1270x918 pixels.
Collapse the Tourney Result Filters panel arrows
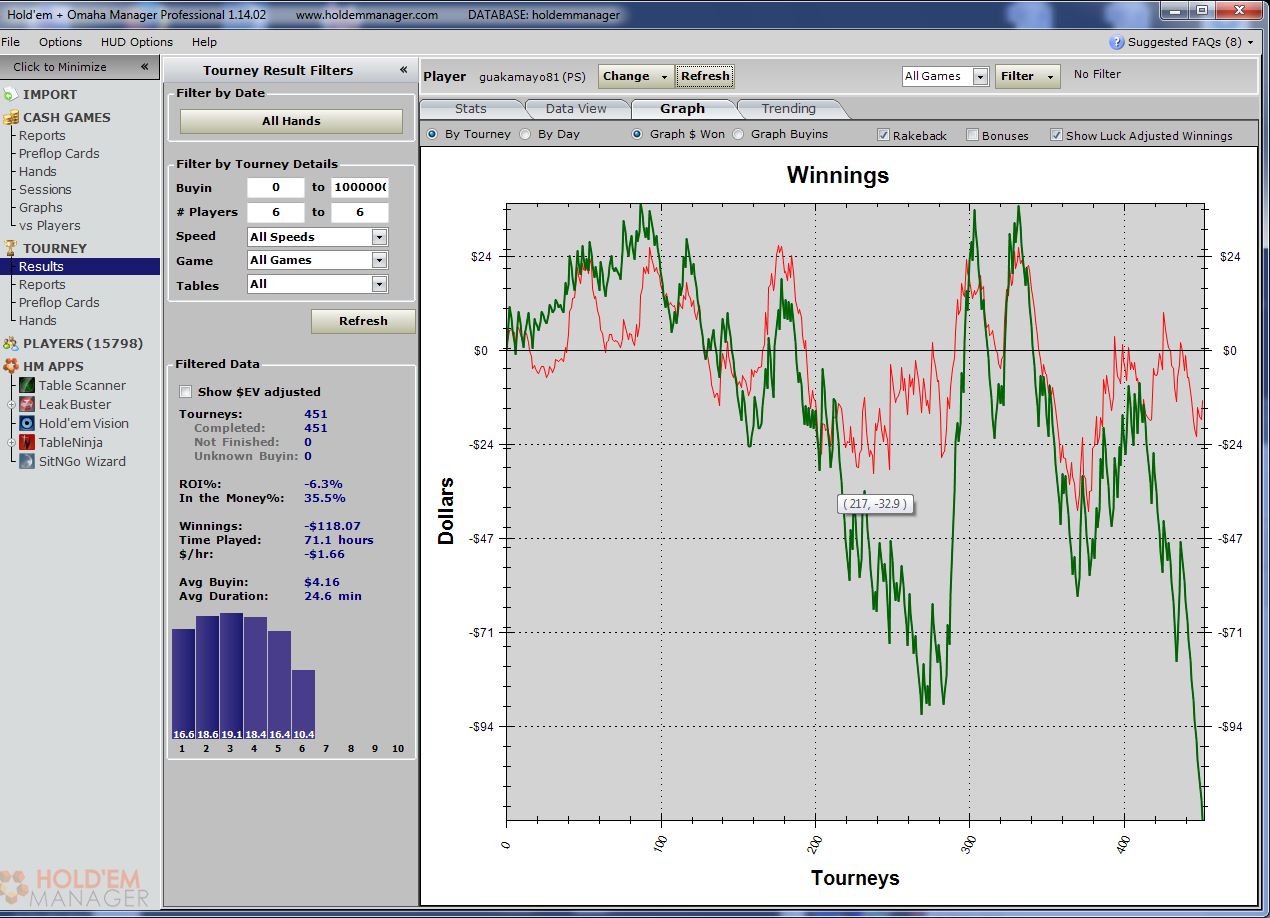point(403,70)
